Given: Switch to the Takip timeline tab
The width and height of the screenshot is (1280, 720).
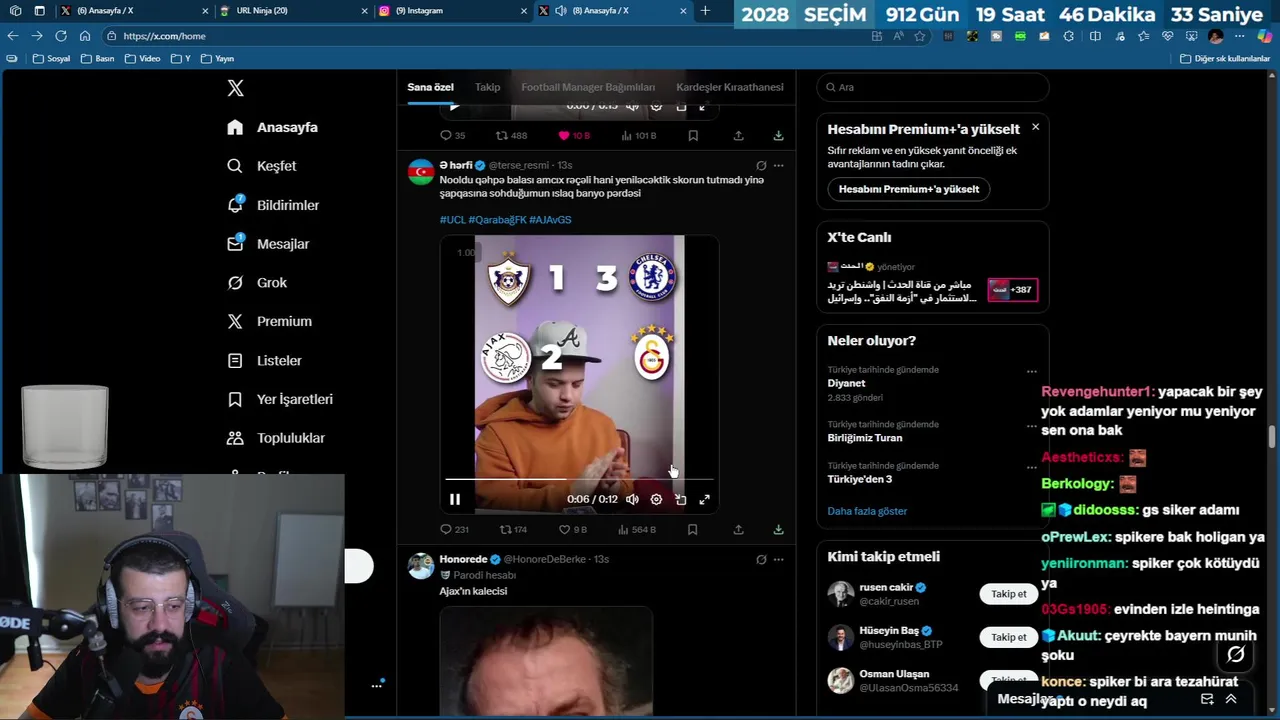Looking at the screenshot, I should (488, 87).
